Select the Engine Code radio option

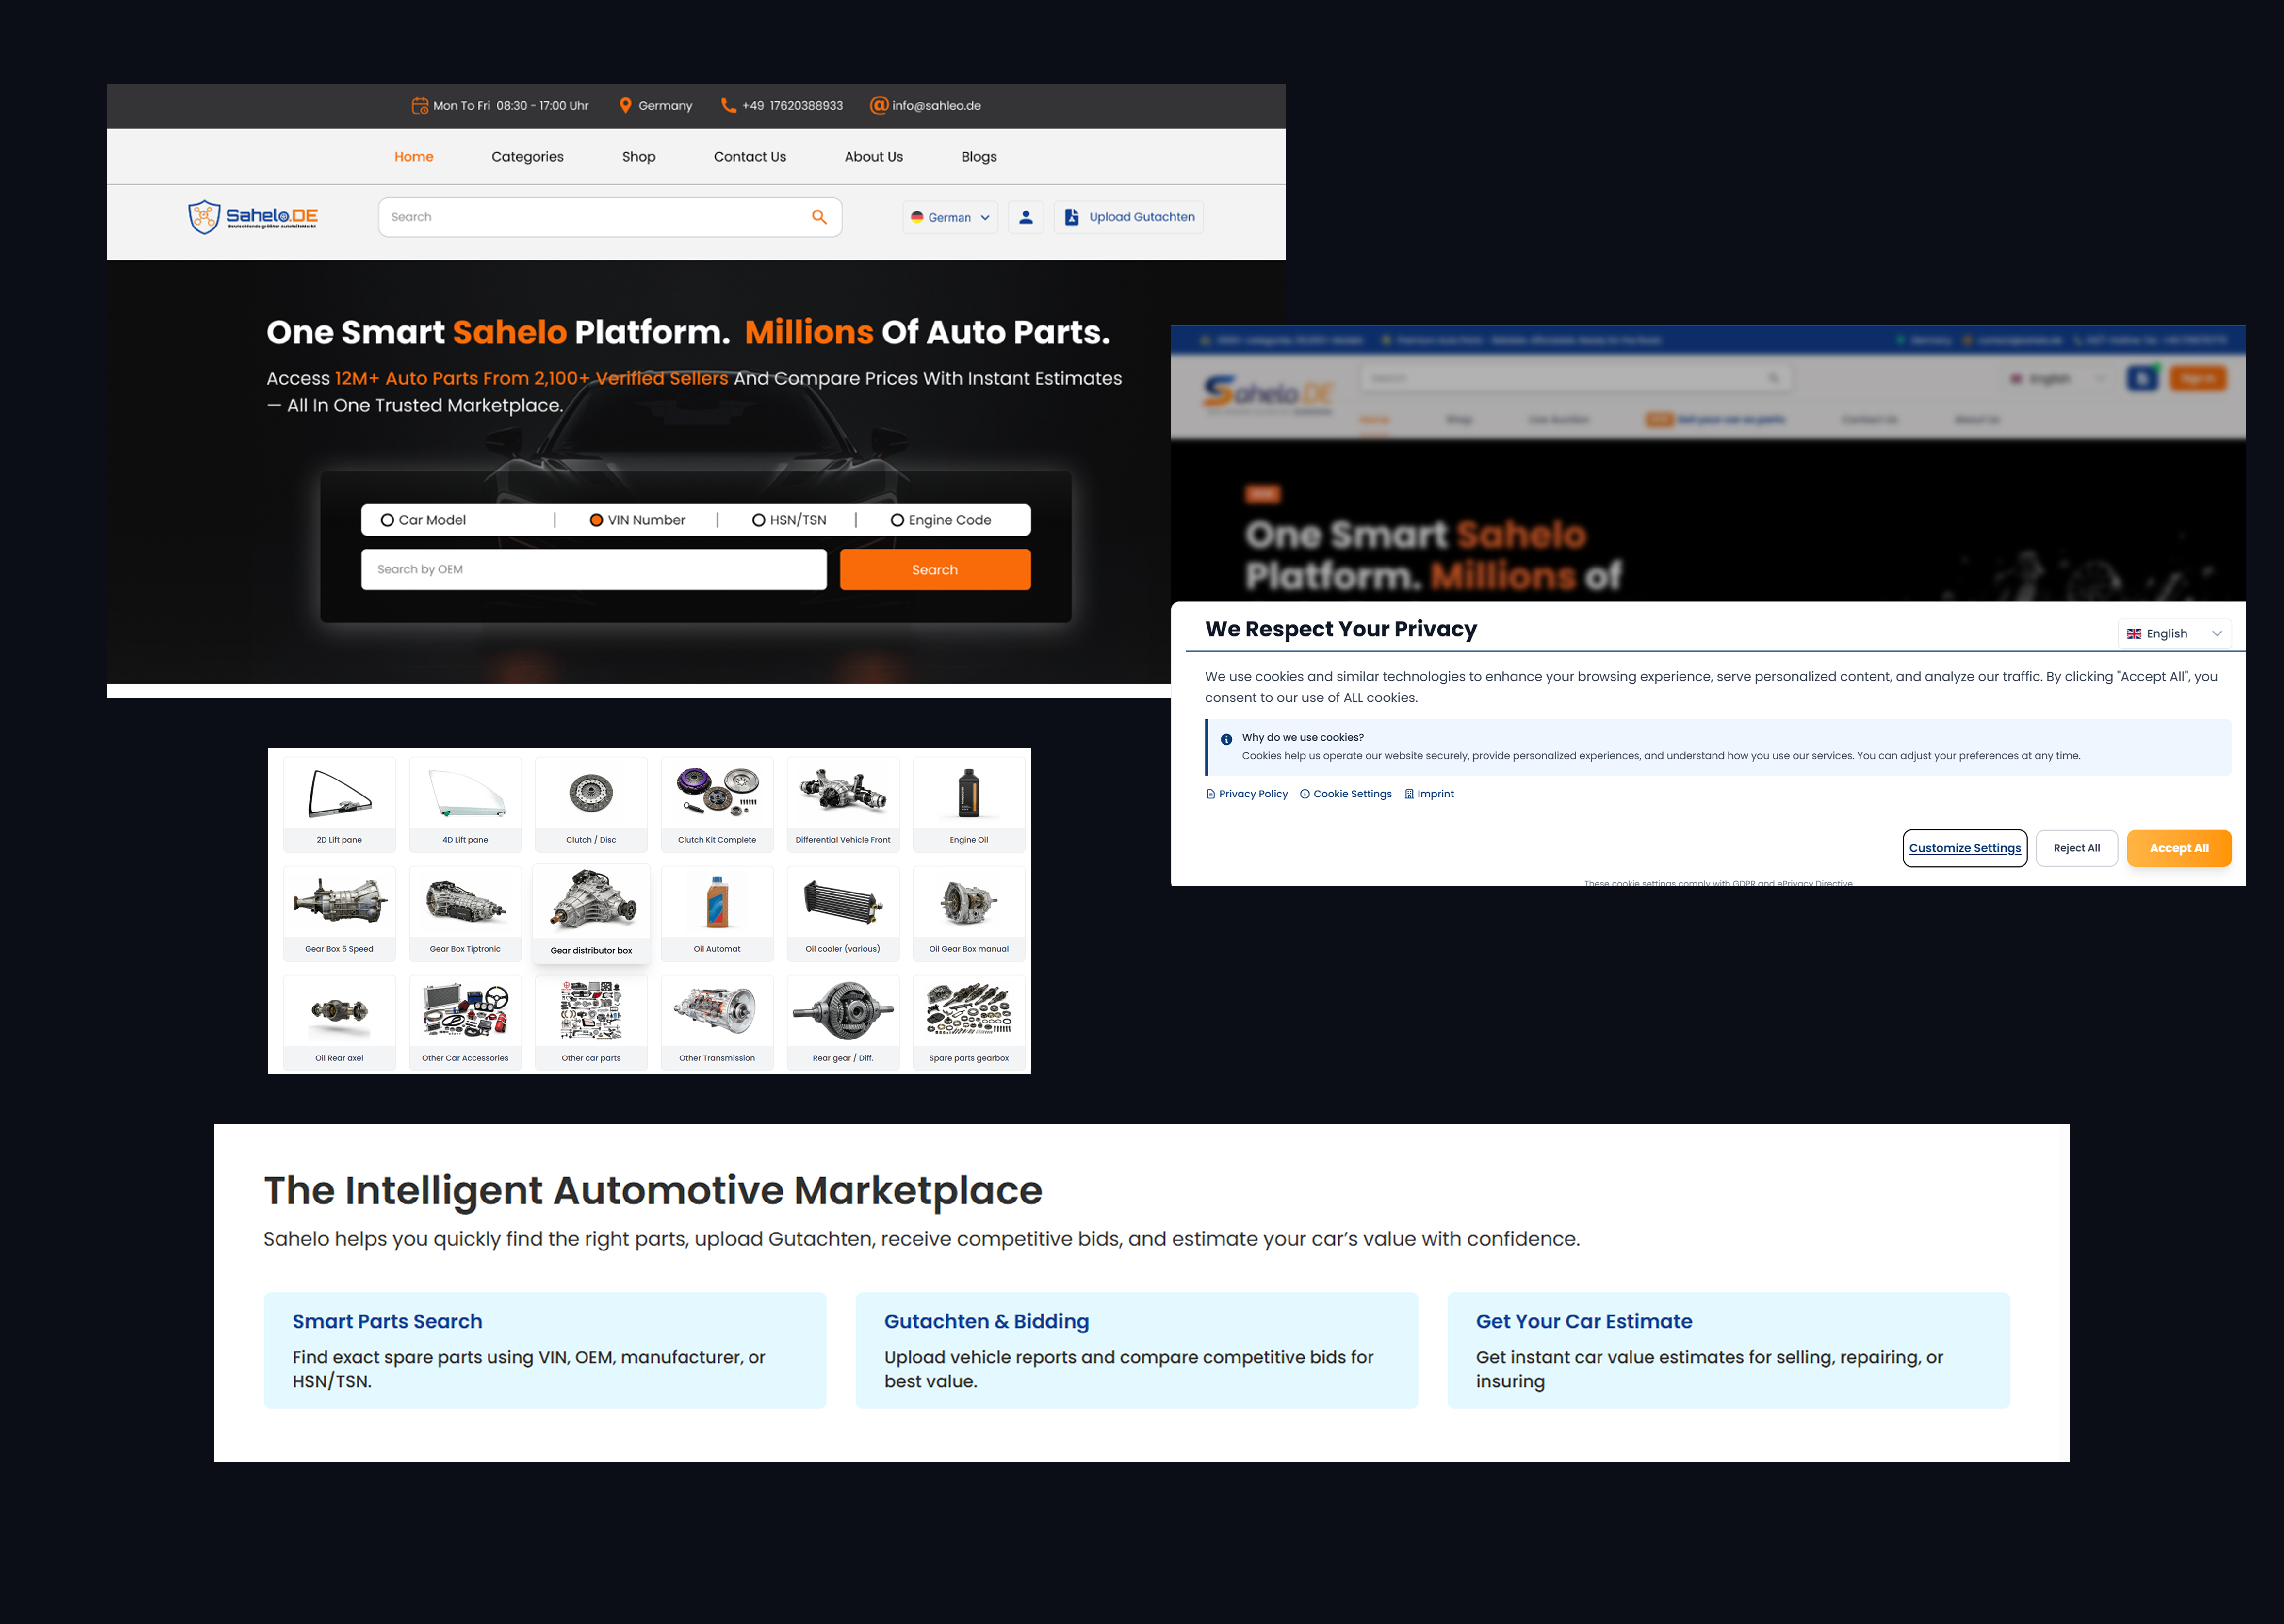(897, 520)
